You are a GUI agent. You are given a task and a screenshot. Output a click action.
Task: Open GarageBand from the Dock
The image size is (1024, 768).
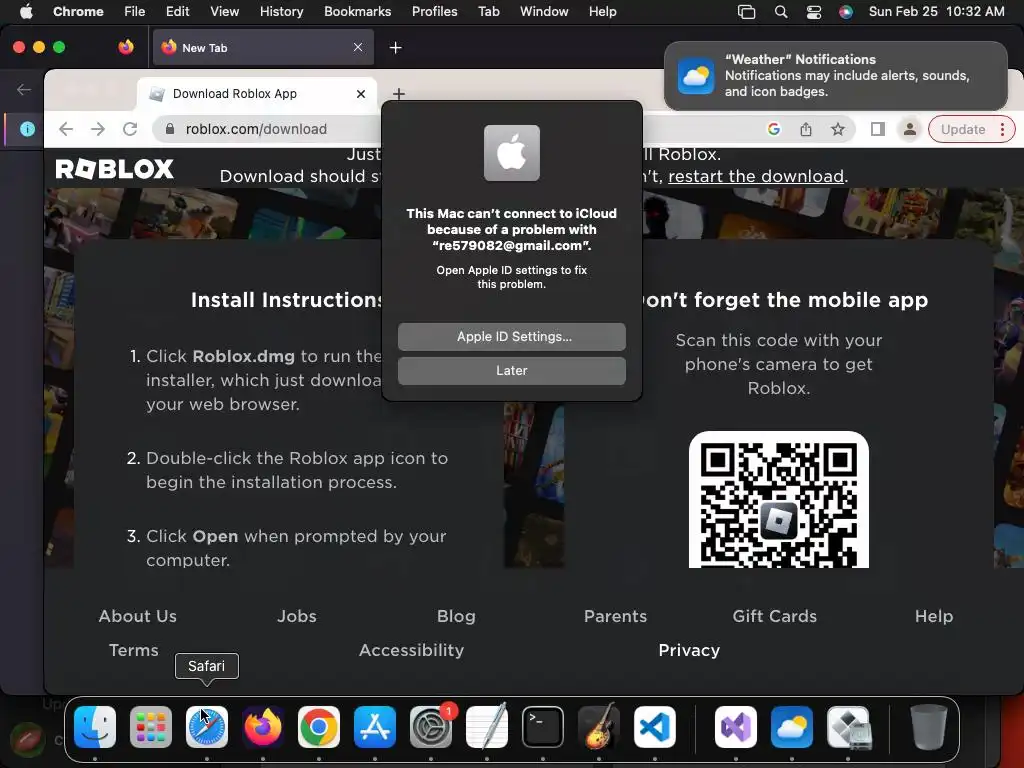[599, 727]
